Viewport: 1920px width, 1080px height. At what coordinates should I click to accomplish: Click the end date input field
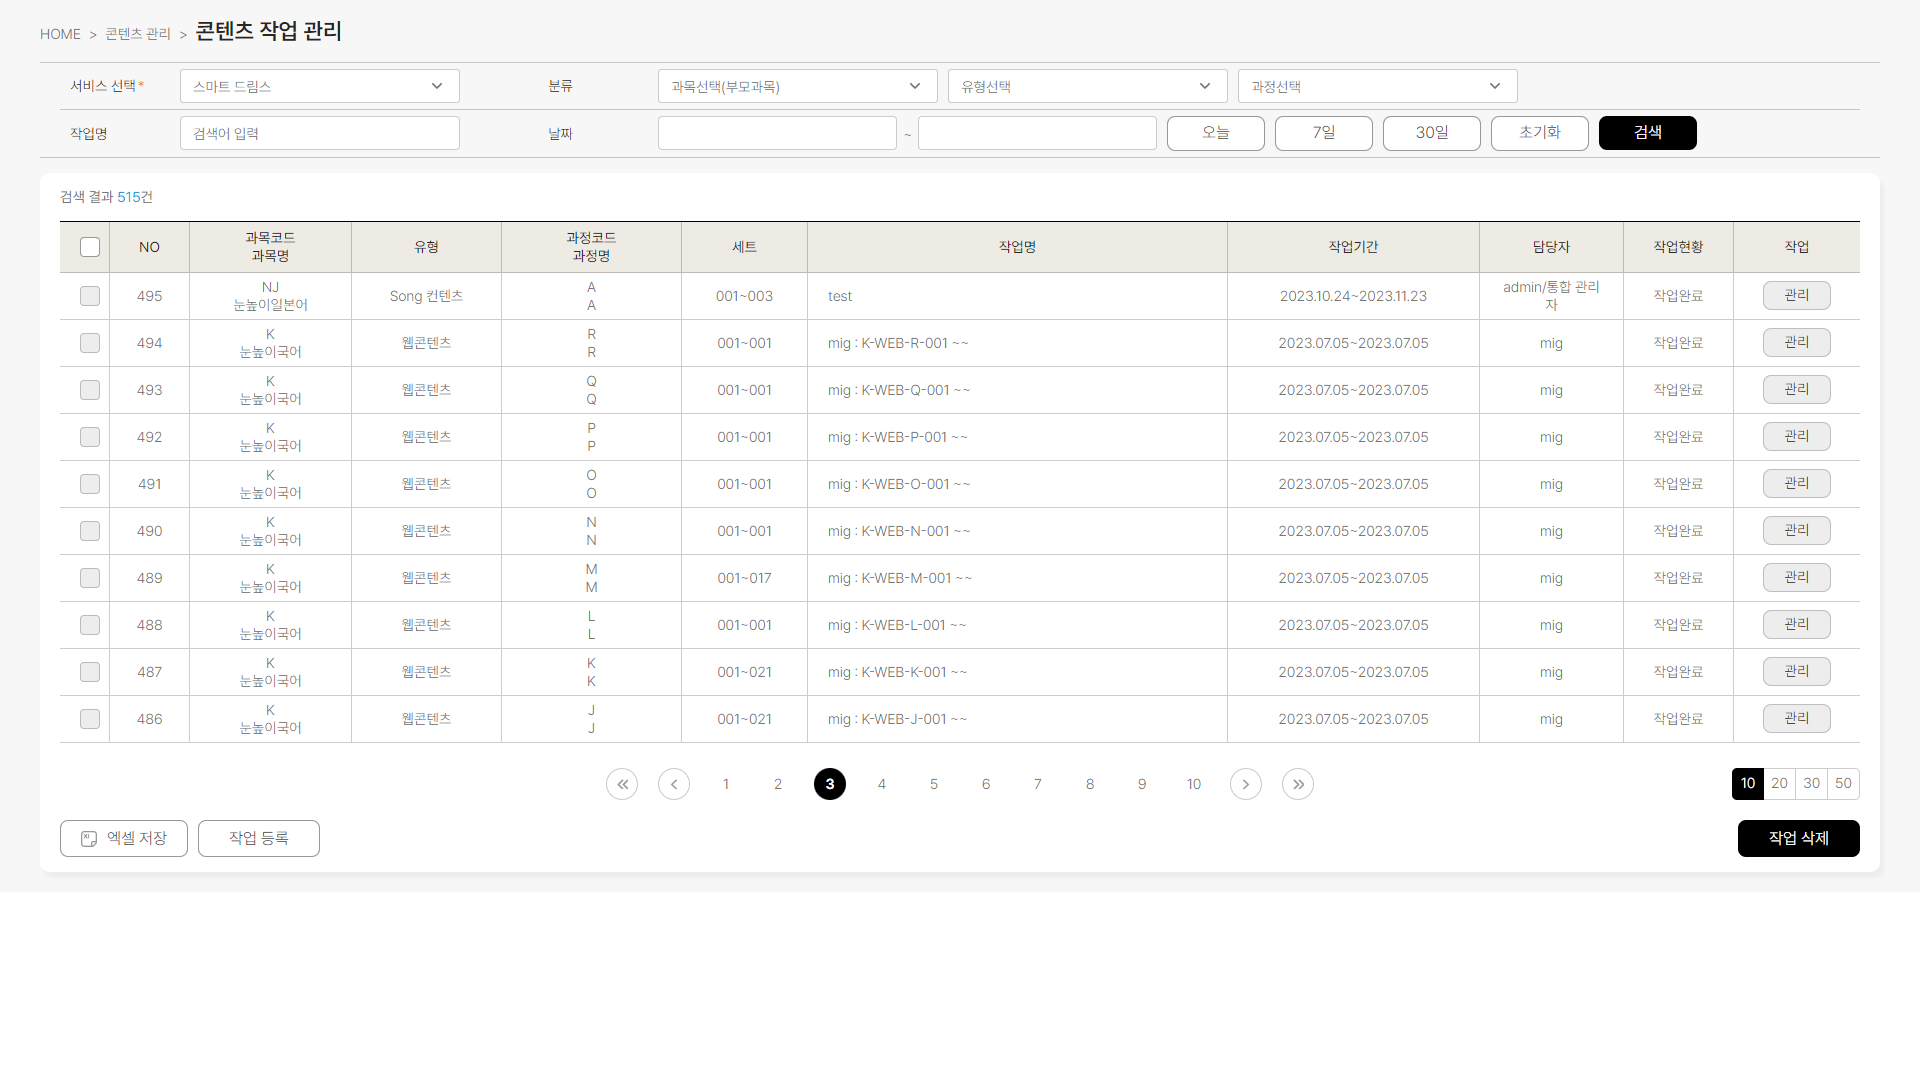click(x=1037, y=133)
